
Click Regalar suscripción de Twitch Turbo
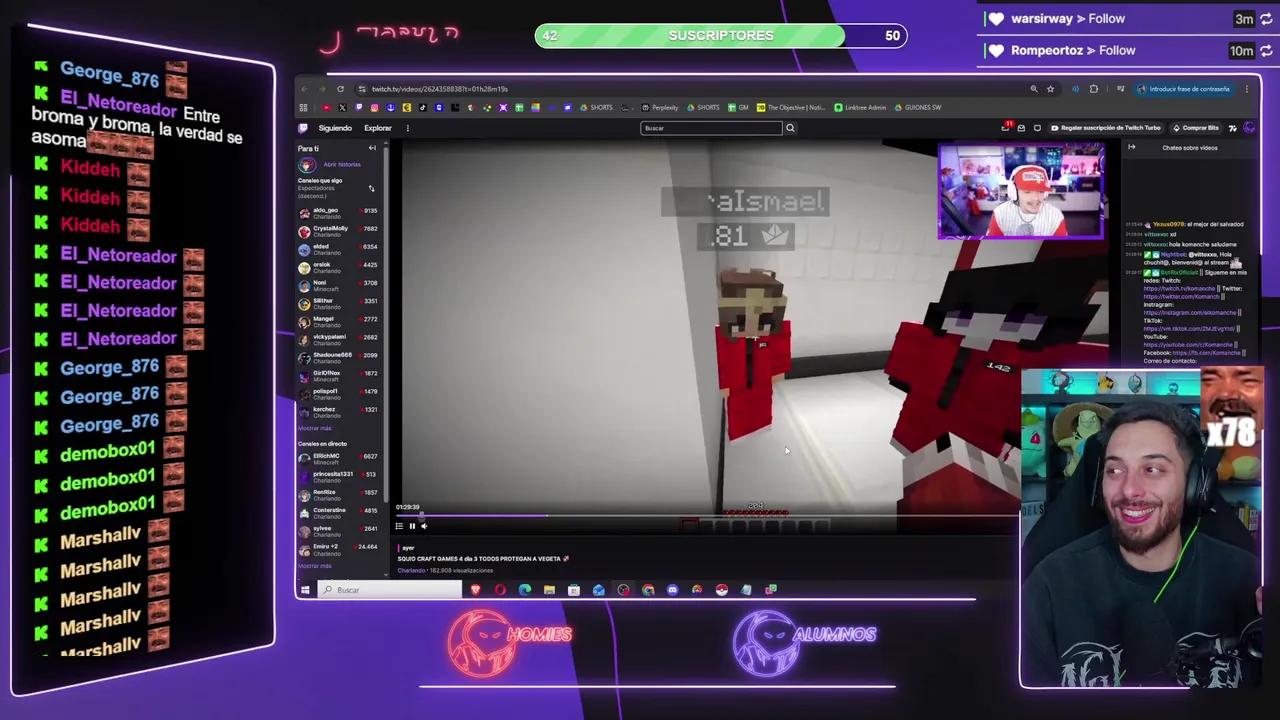1104,128
